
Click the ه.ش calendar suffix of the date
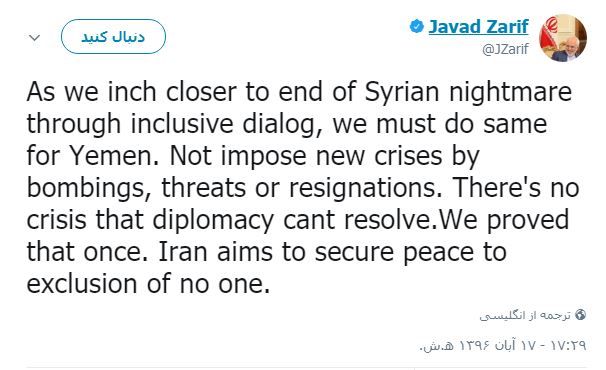click(x=436, y=345)
